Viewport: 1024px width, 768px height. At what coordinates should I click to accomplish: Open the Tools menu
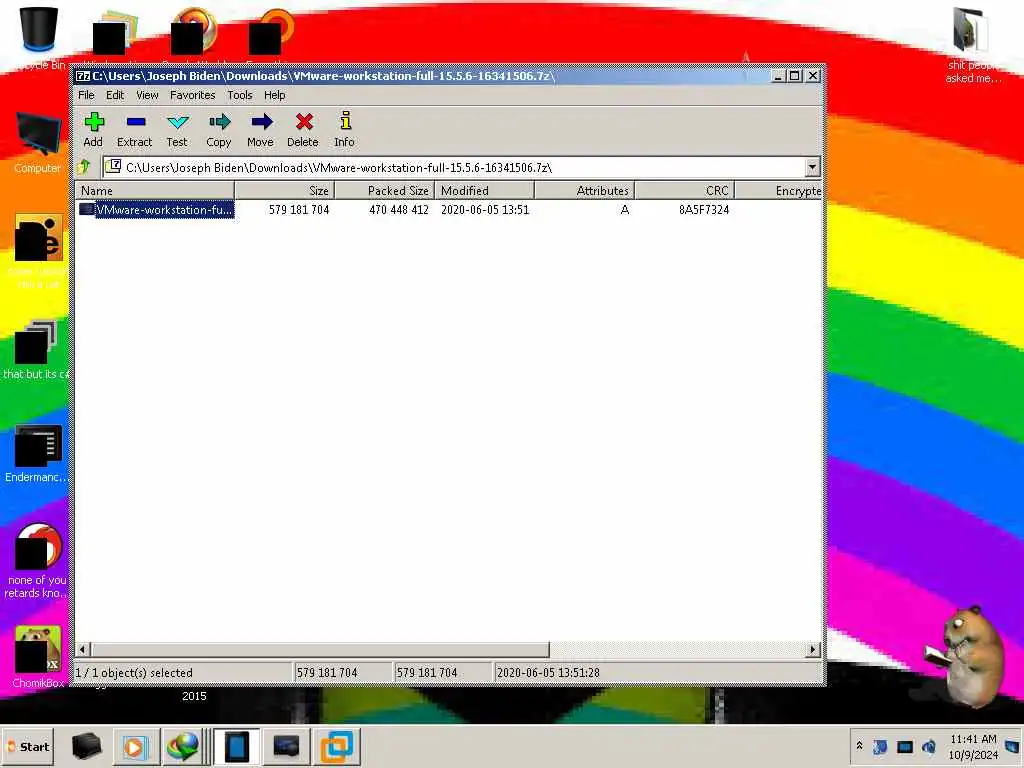click(240, 95)
